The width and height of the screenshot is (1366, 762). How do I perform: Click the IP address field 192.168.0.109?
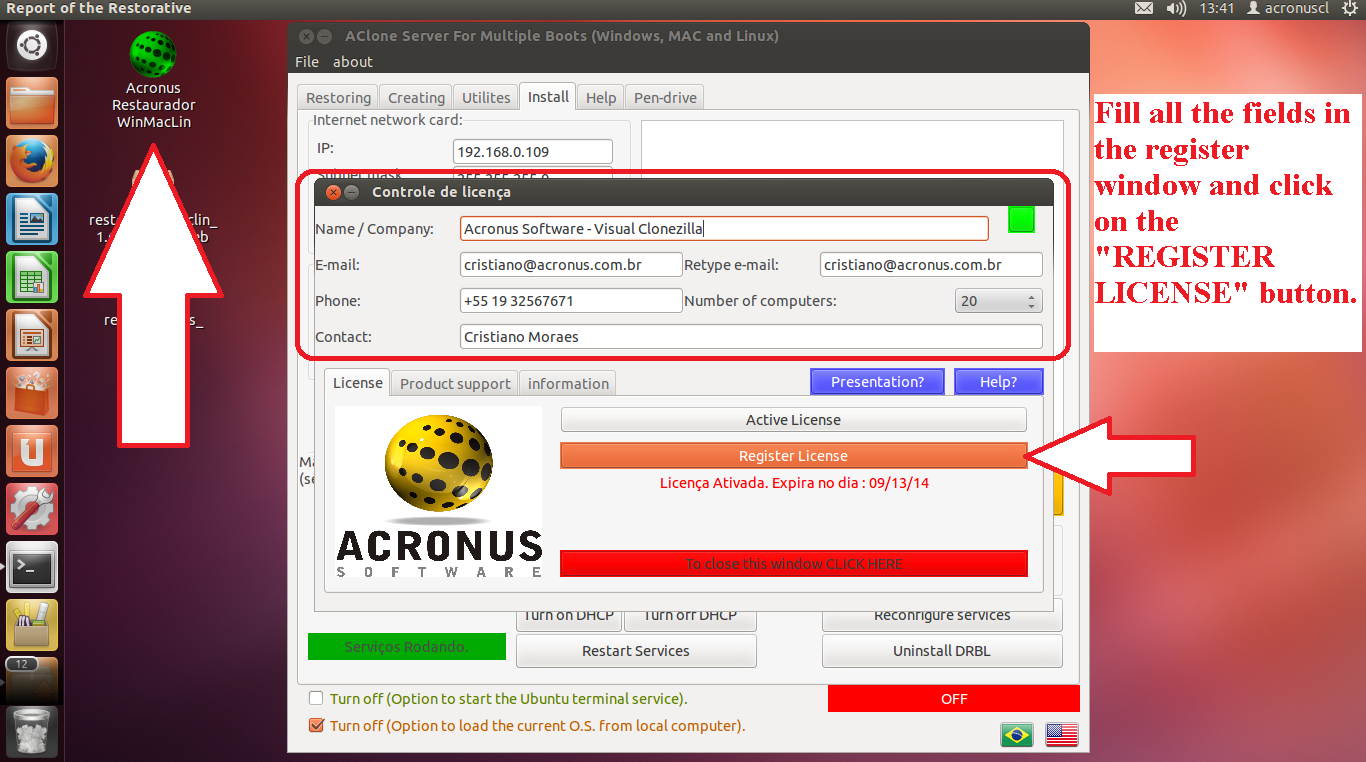click(532, 152)
